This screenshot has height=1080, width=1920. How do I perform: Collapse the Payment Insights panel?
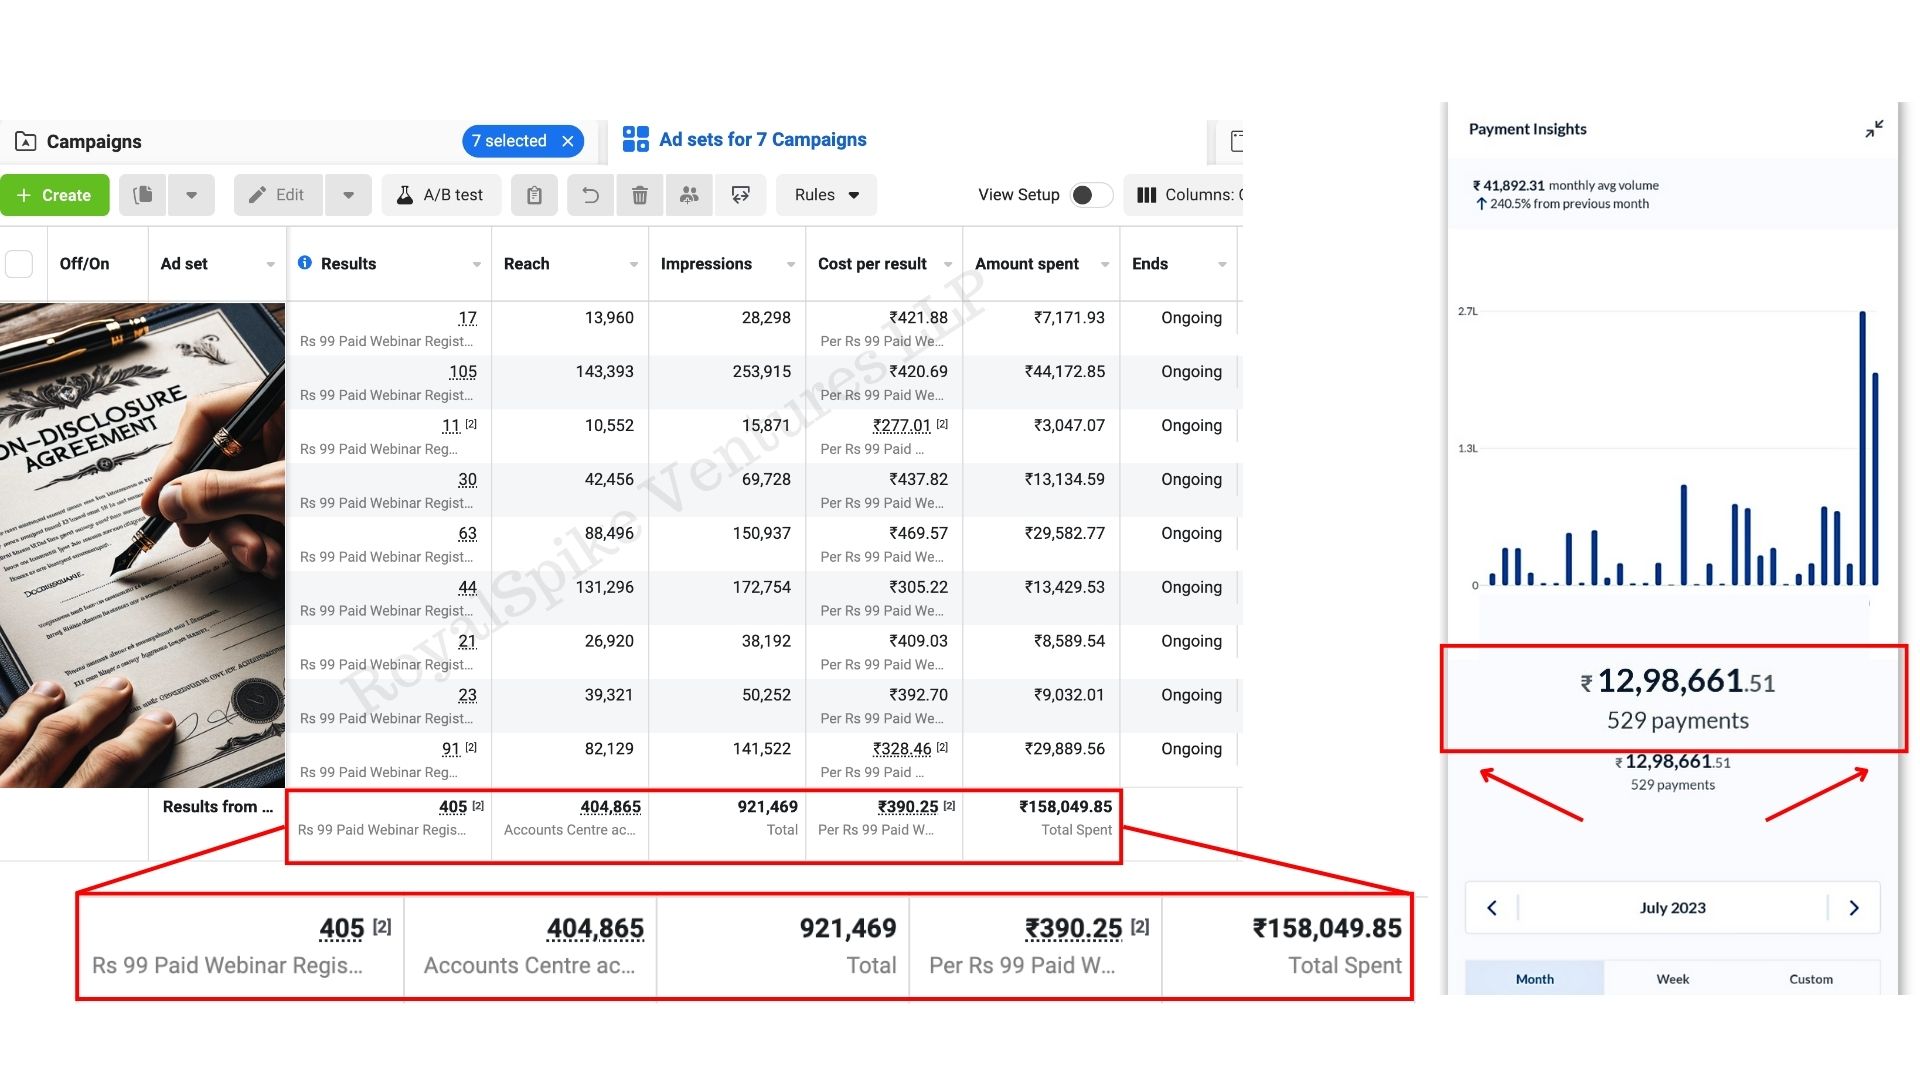(1874, 129)
